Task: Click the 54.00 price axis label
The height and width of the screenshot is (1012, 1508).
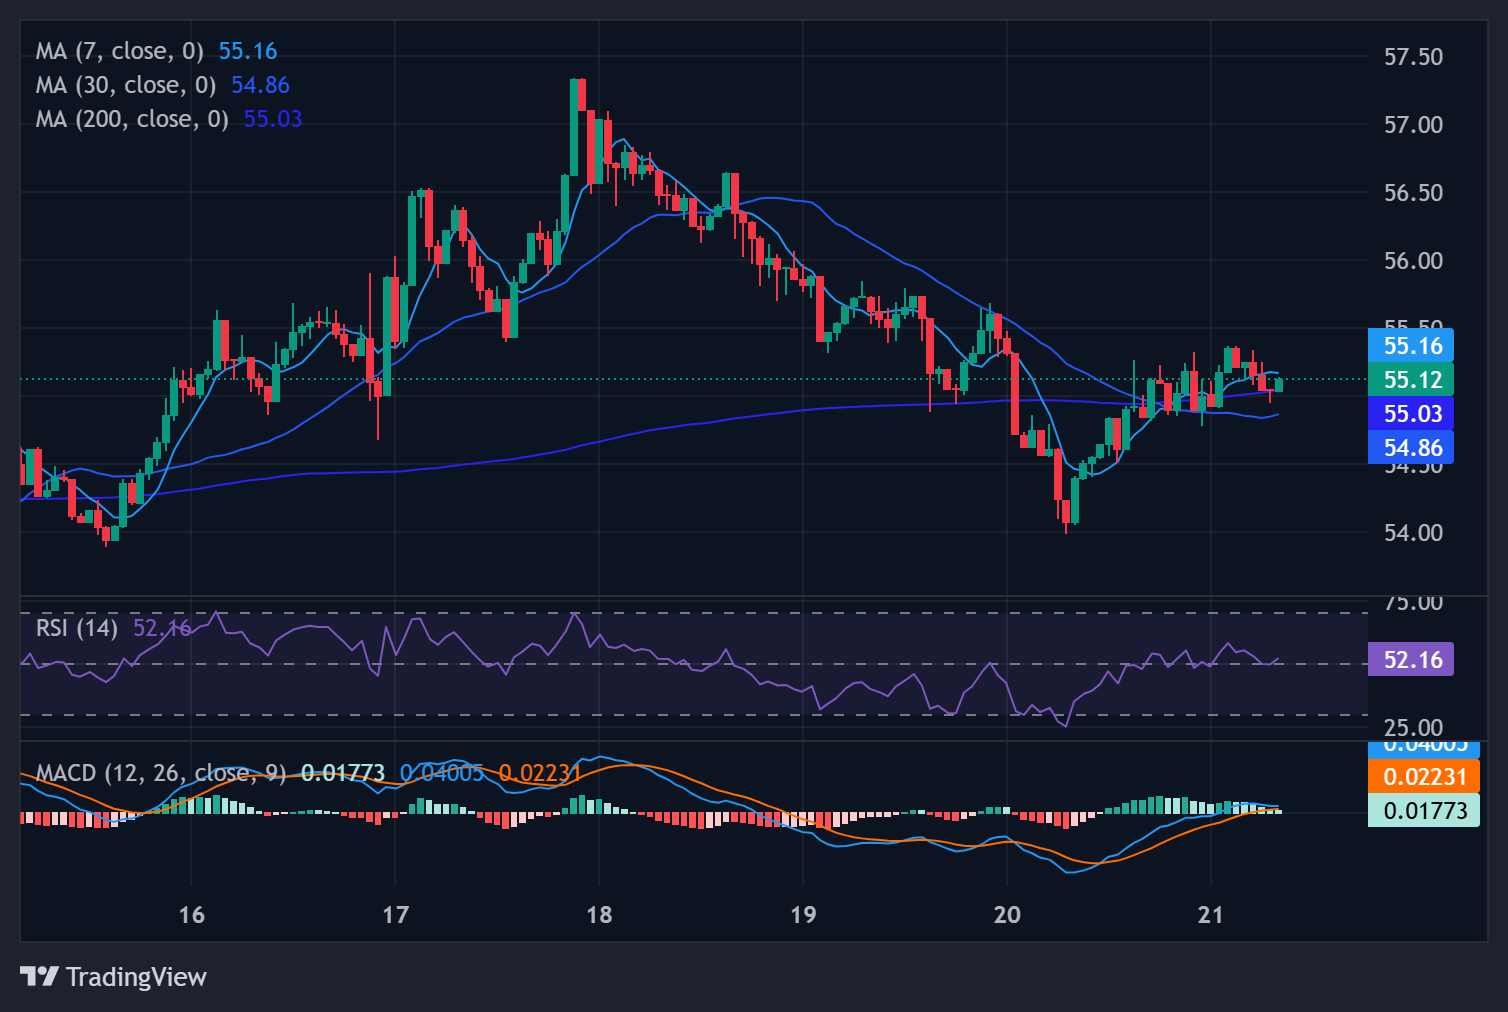Action: point(1413,533)
